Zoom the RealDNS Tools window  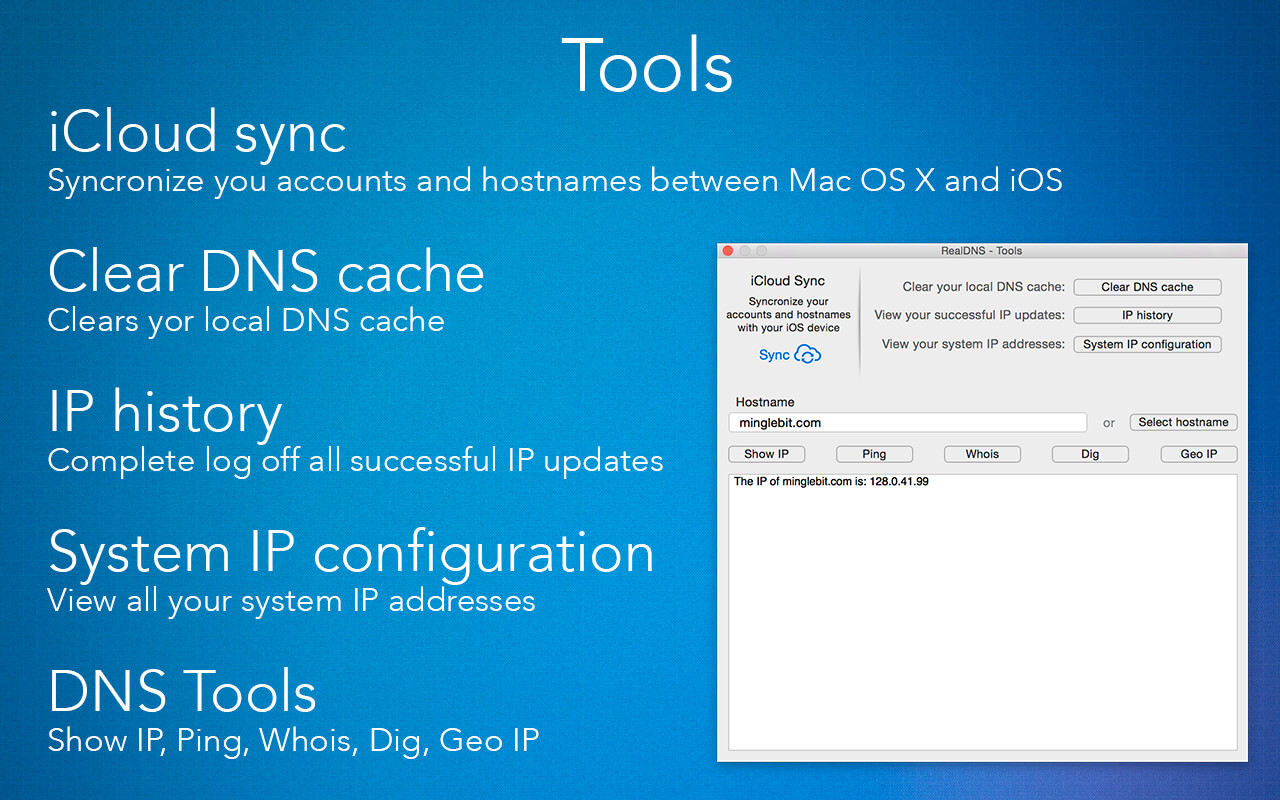pyautogui.click(x=762, y=251)
